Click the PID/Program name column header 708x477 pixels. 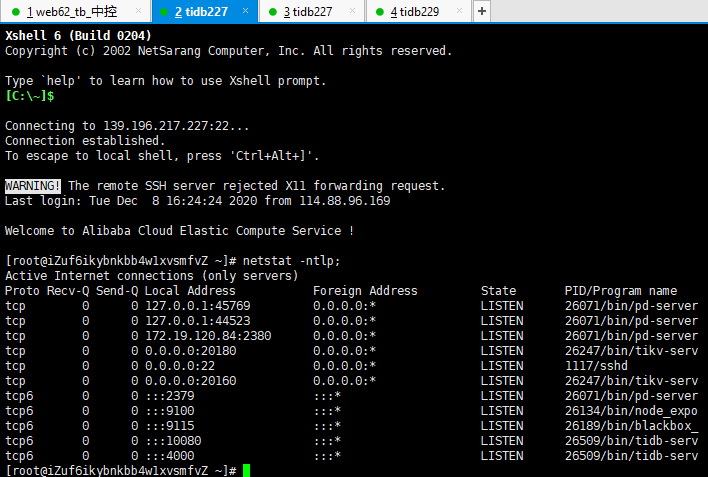pyautogui.click(x=620, y=291)
